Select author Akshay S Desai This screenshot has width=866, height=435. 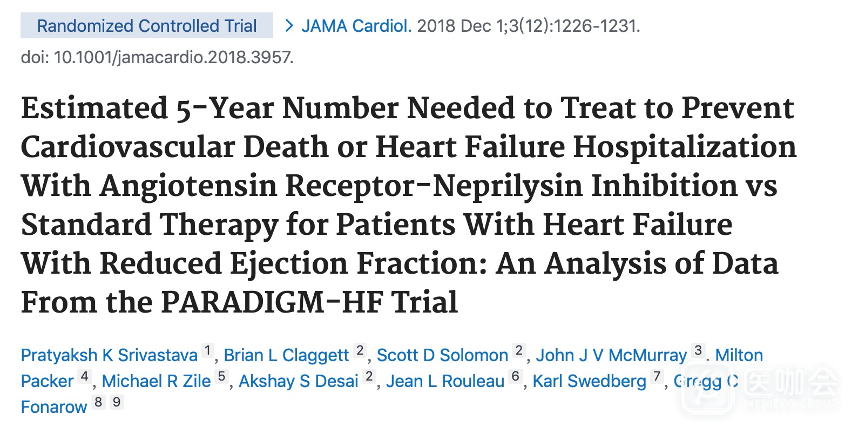(x=298, y=381)
